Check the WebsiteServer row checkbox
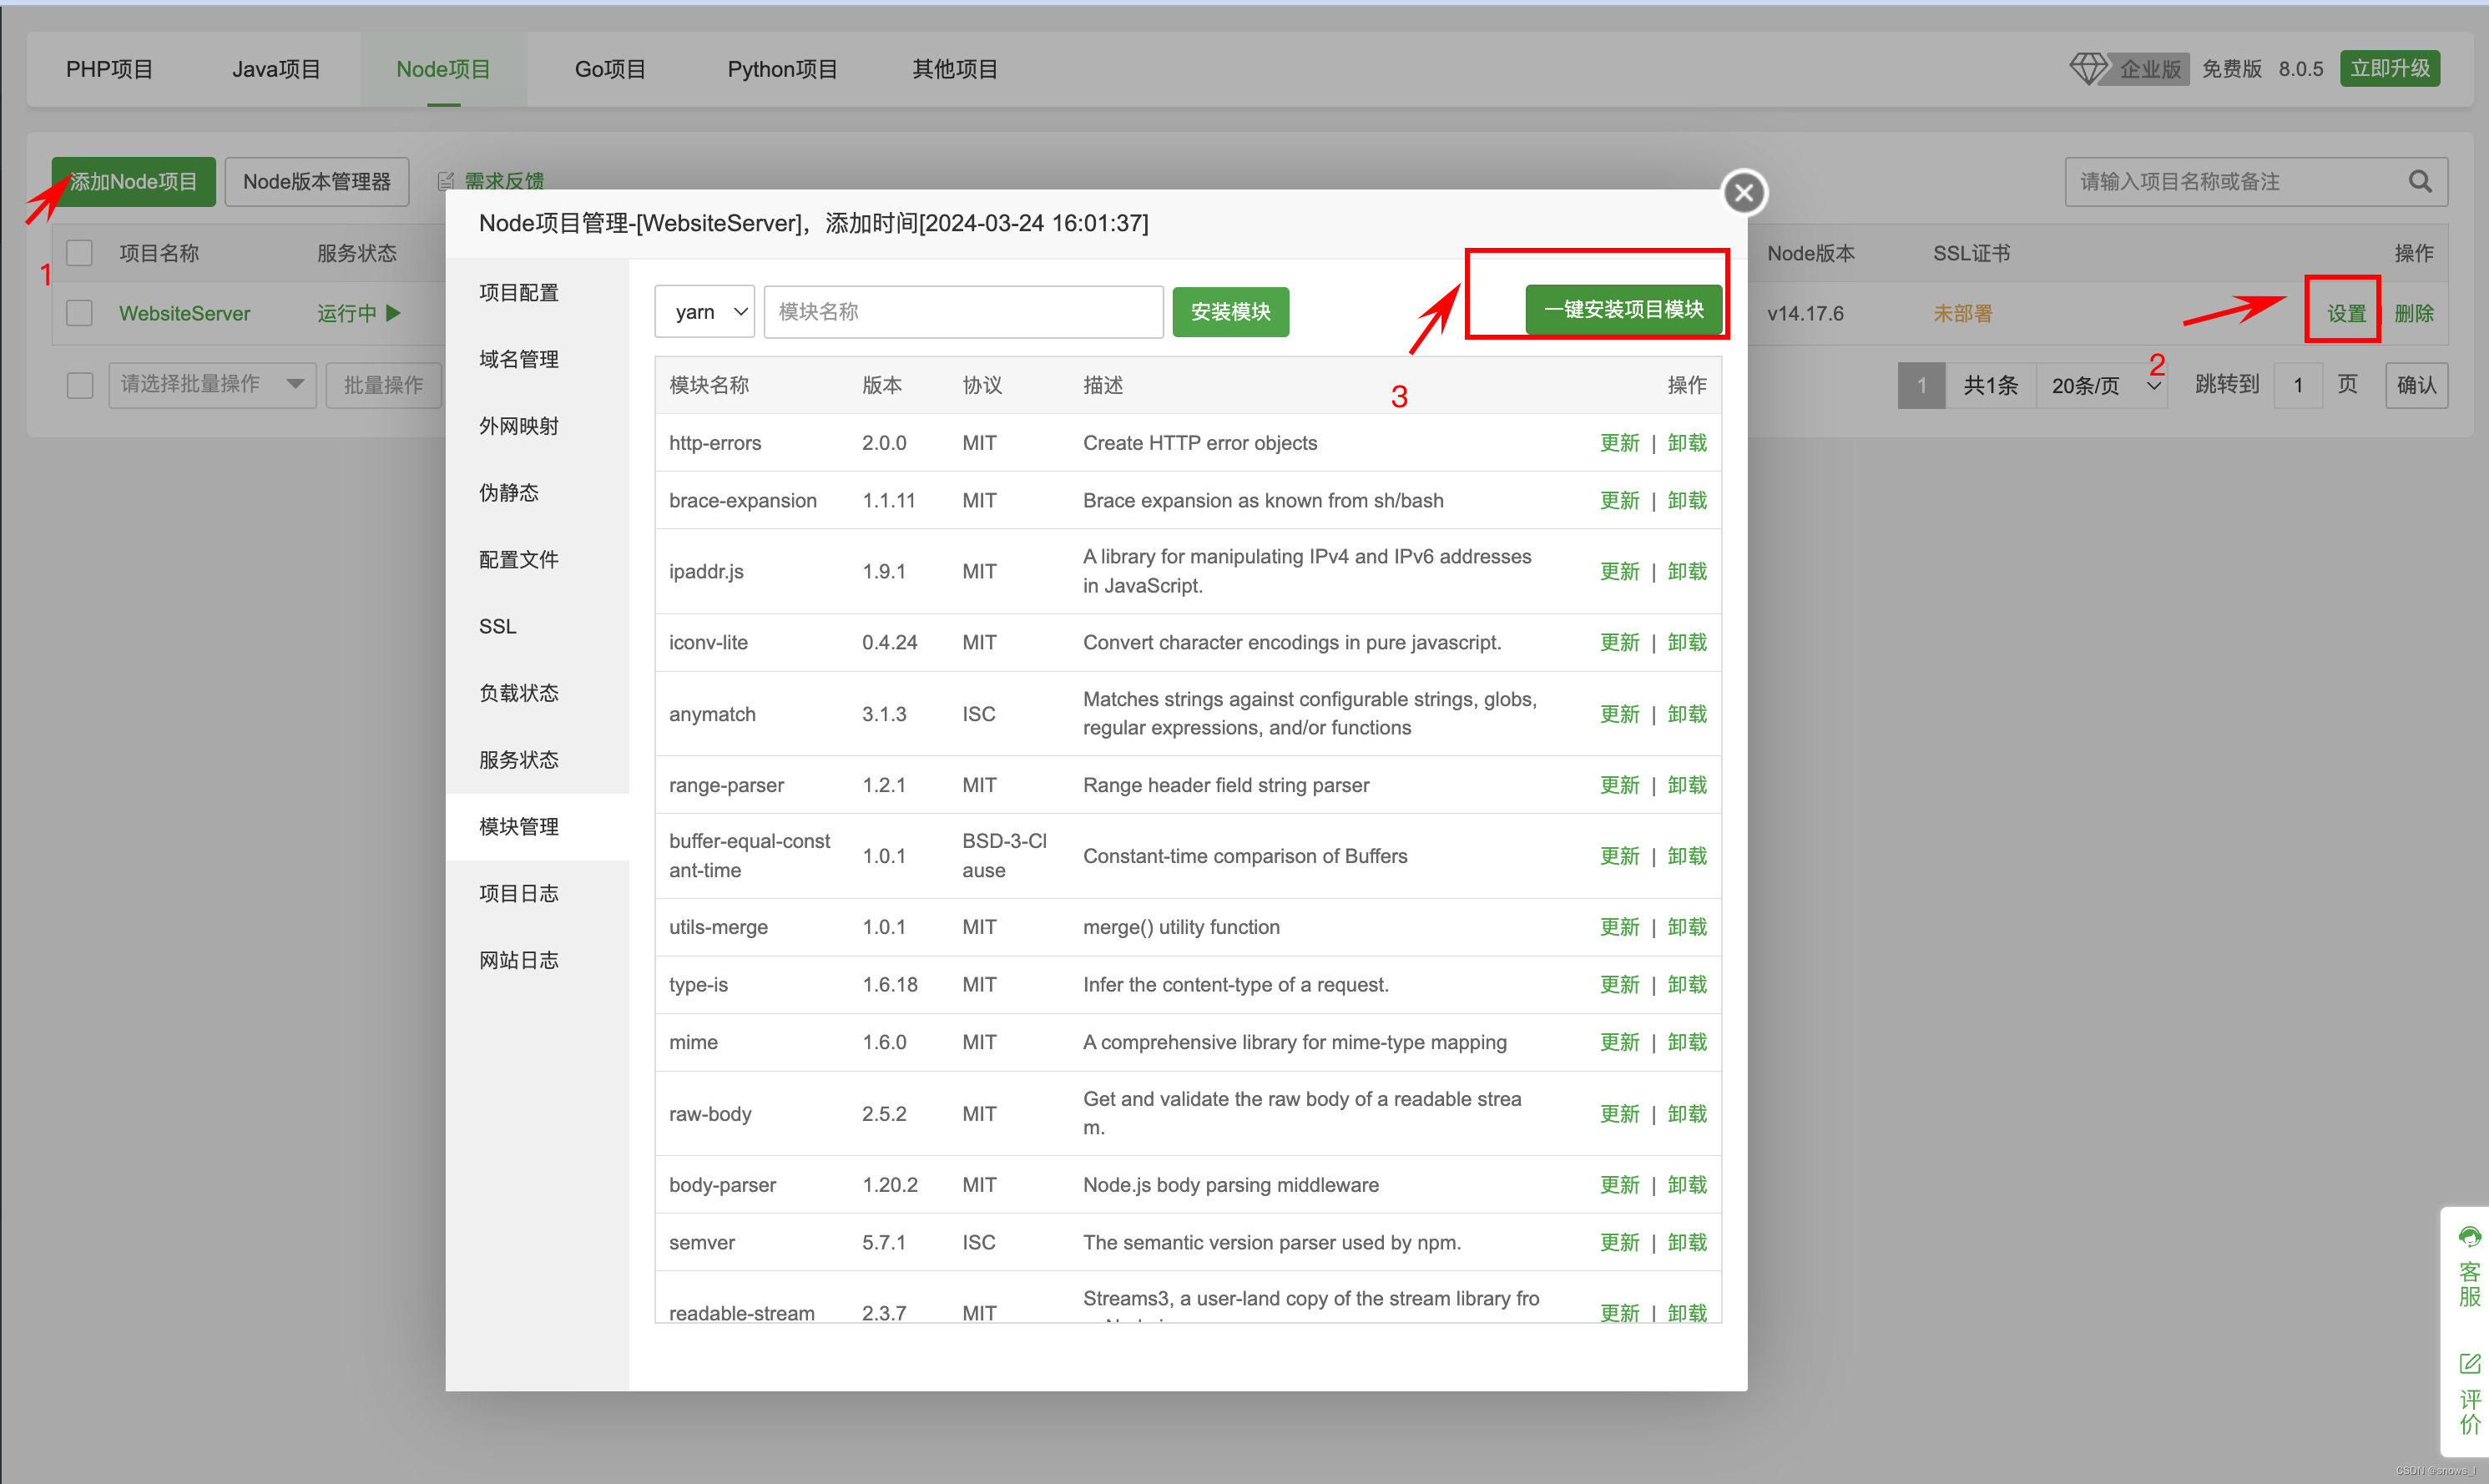2489x1484 pixels. point(79,313)
